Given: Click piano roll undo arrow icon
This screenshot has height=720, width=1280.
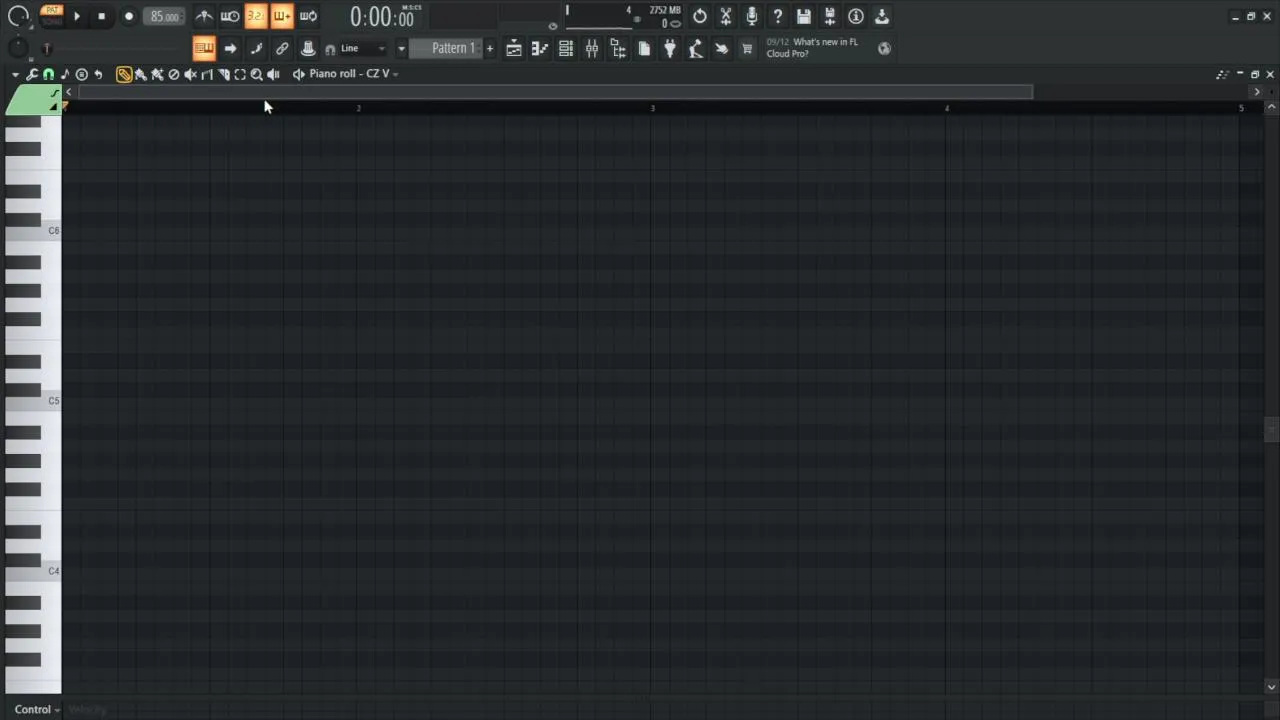Looking at the screenshot, I should coord(98,74).
